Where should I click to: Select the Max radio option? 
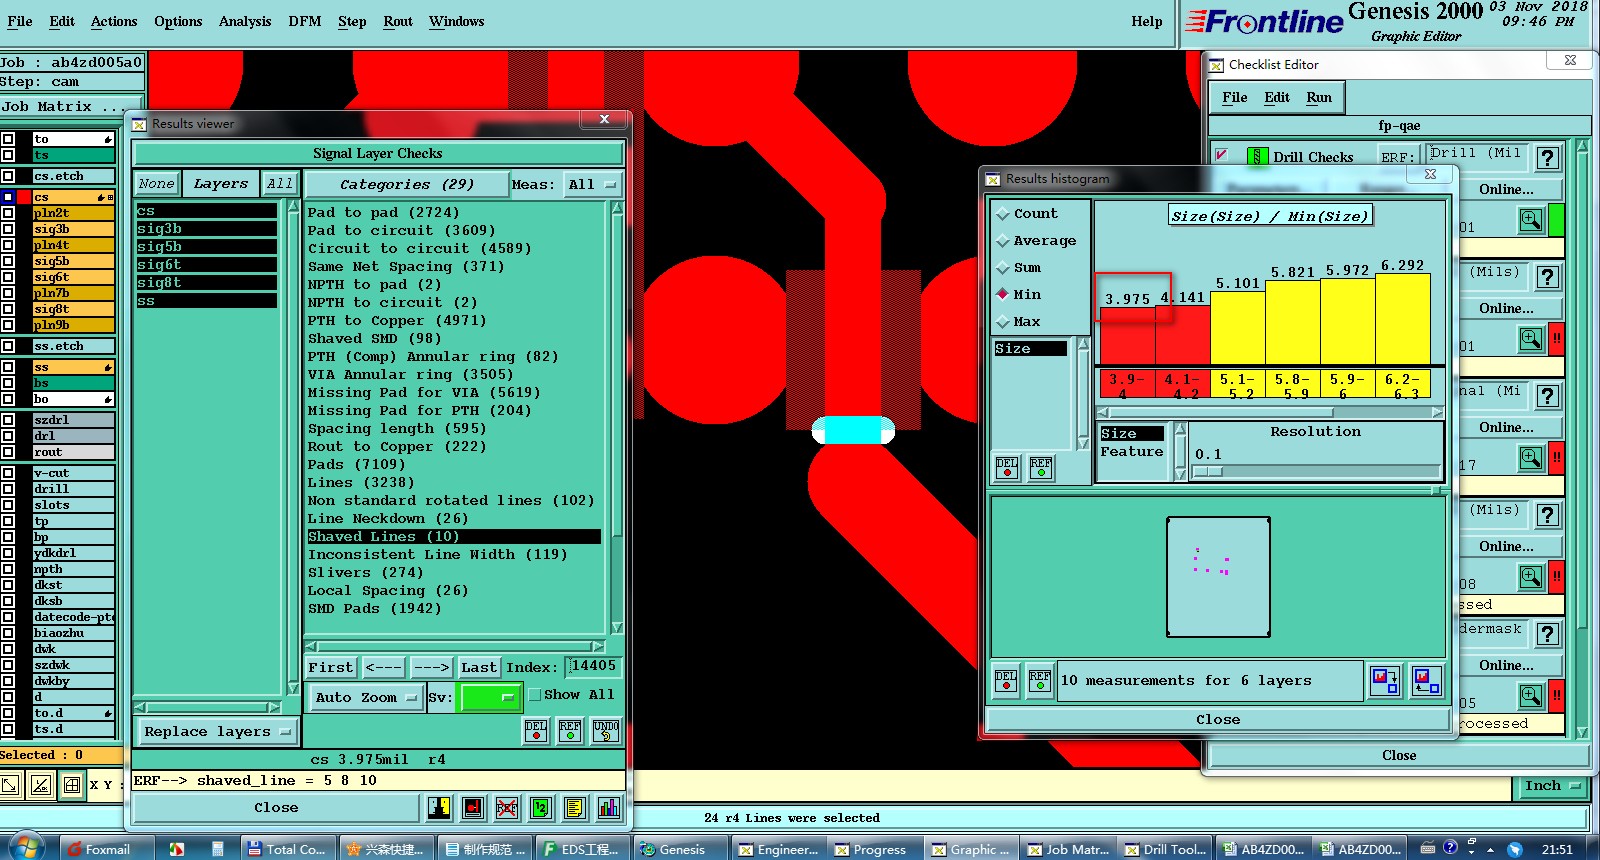click(1003, 322)
